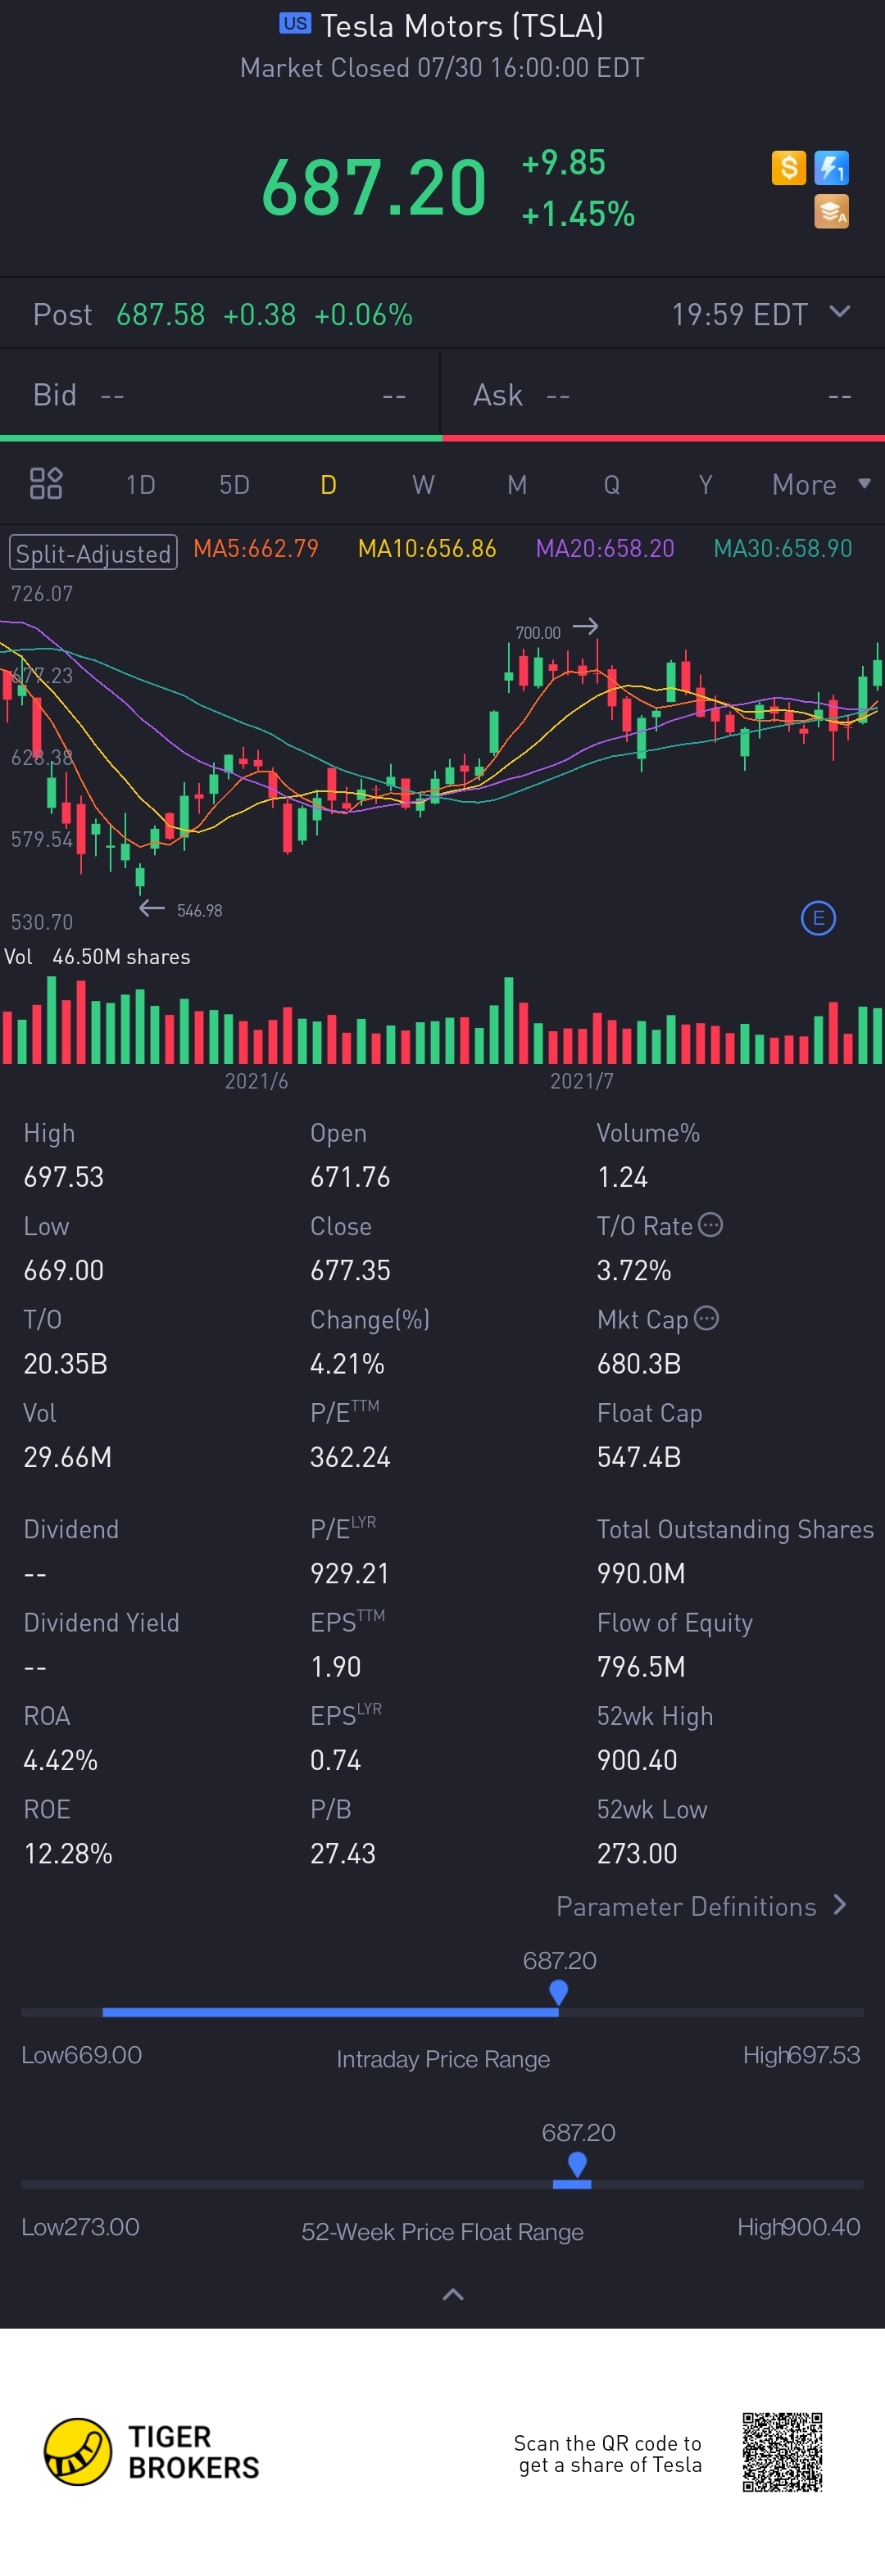Tap the Float Cap value 547.4B
Viewport: 885px width, 2576px height.
(x=639, y=1456)
